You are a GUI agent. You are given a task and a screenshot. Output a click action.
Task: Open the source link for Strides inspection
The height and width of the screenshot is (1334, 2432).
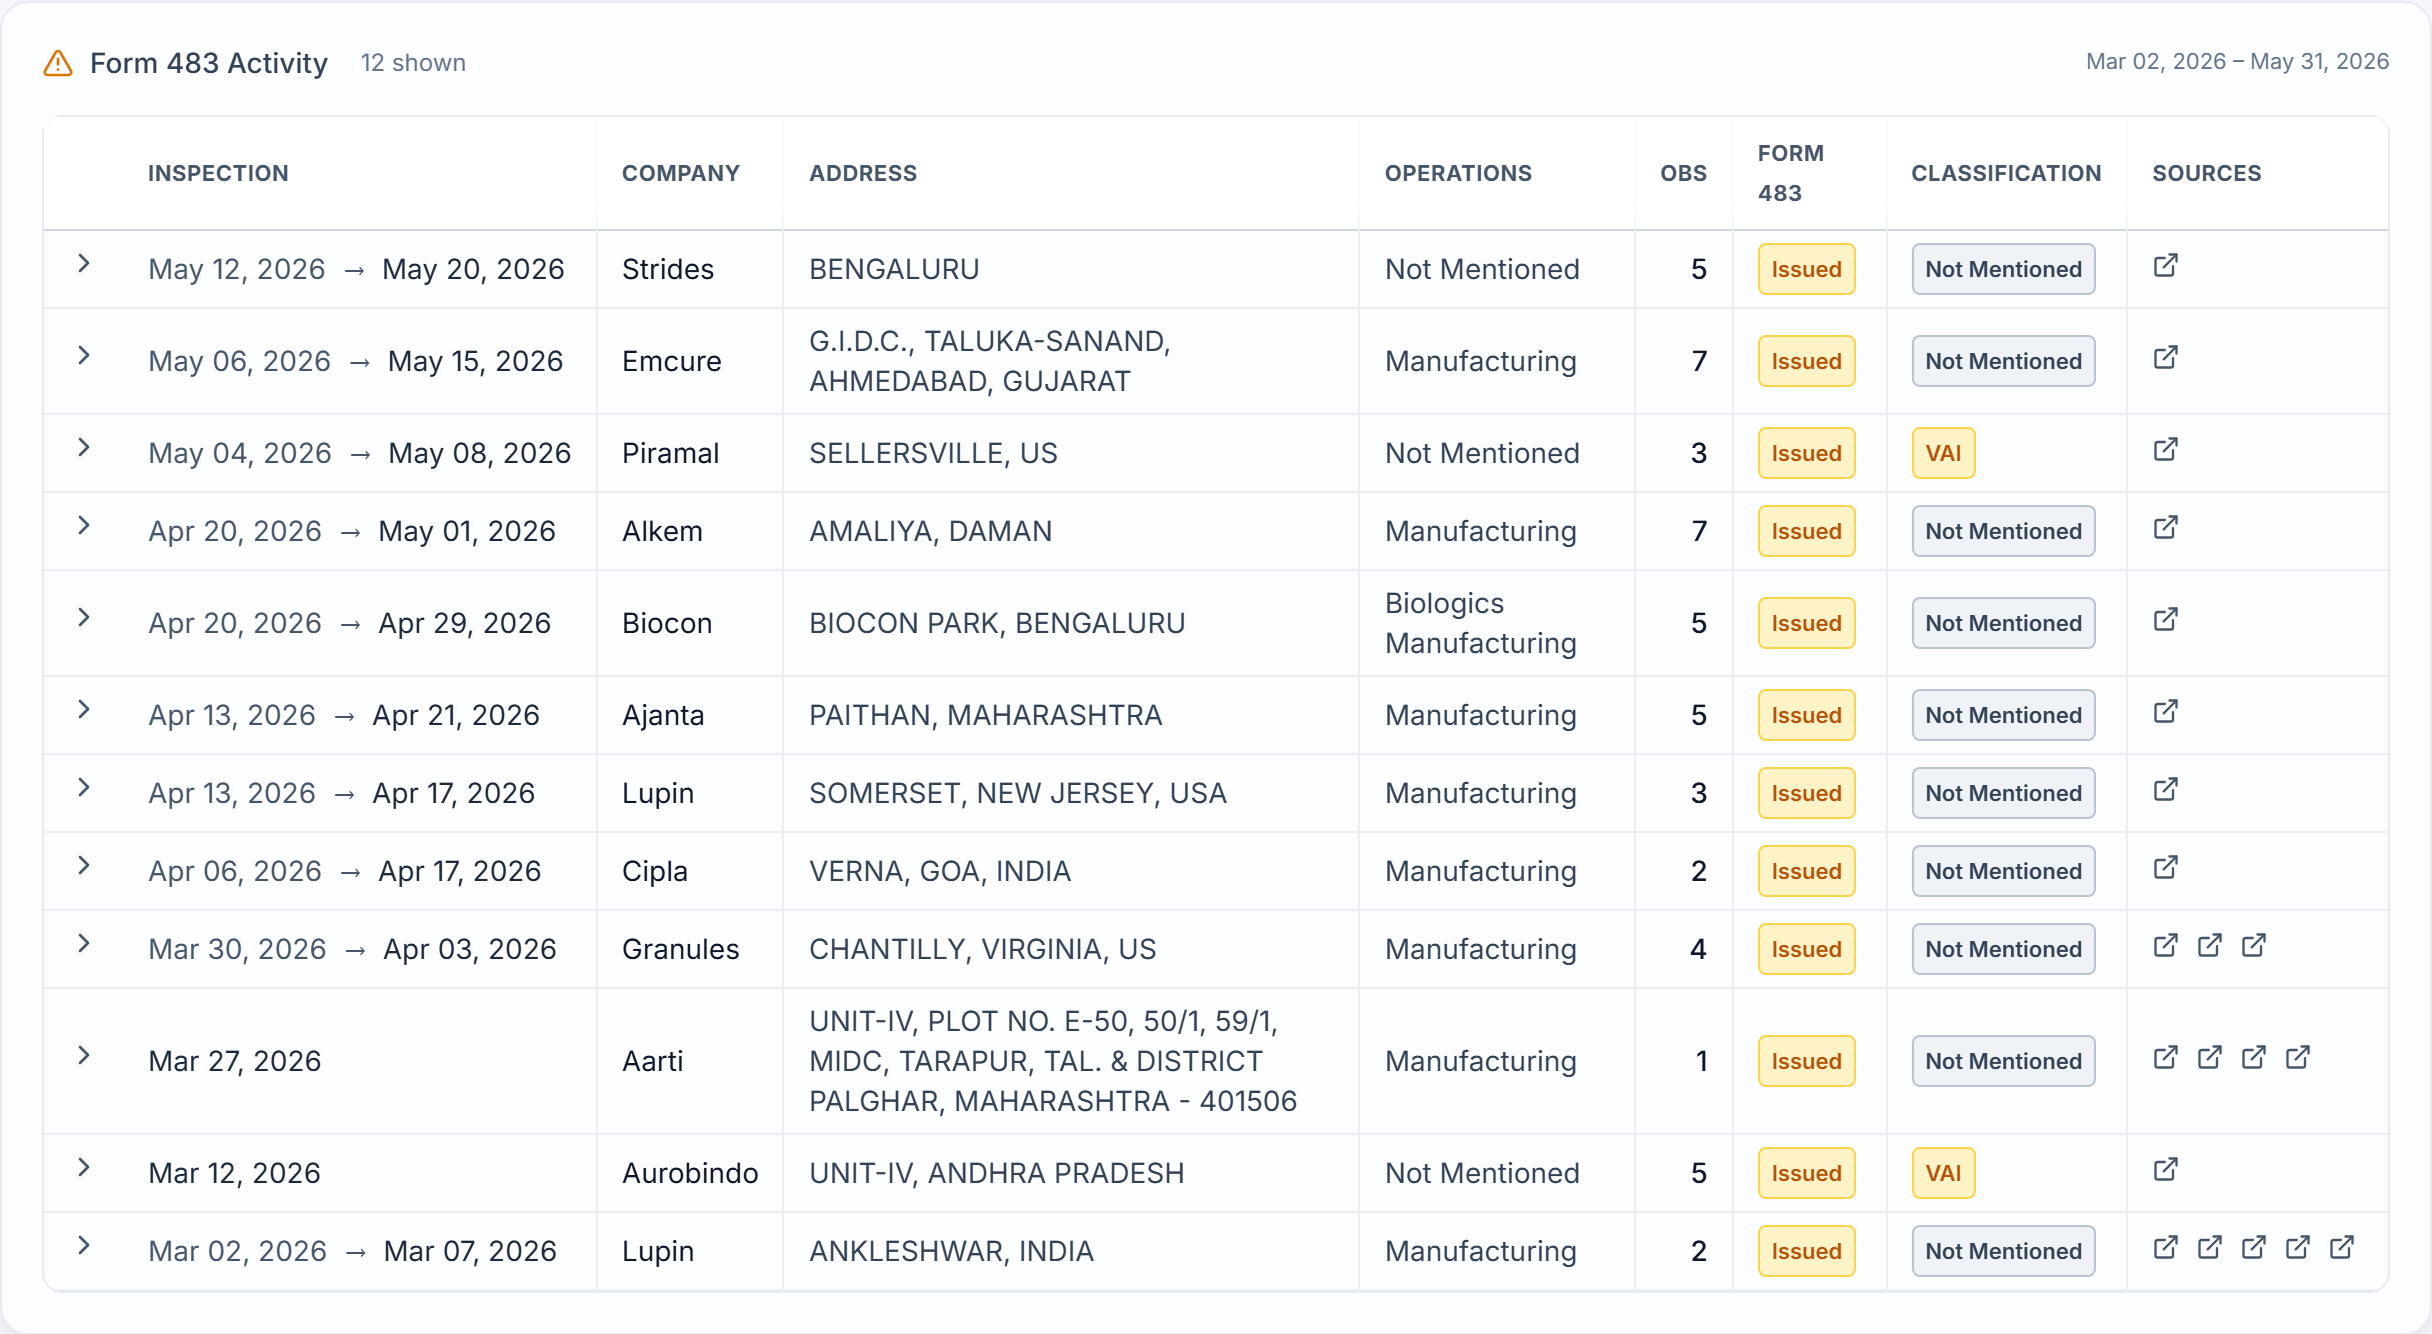[x=2165, y=266]
